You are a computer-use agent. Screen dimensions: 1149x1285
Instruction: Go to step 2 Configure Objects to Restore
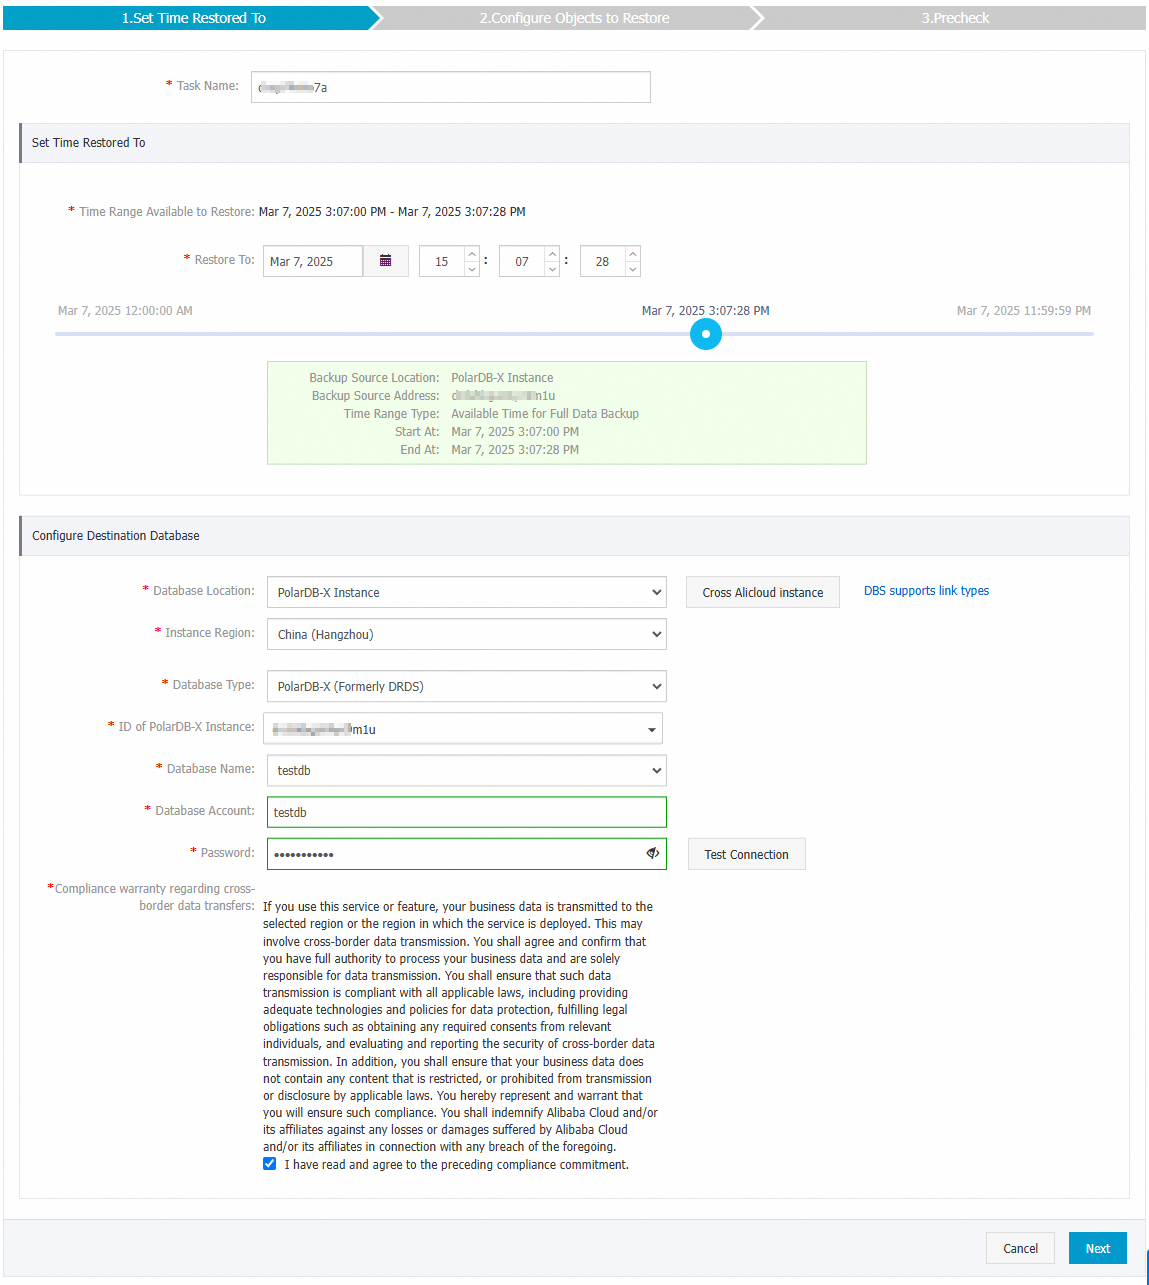(574, 18)
